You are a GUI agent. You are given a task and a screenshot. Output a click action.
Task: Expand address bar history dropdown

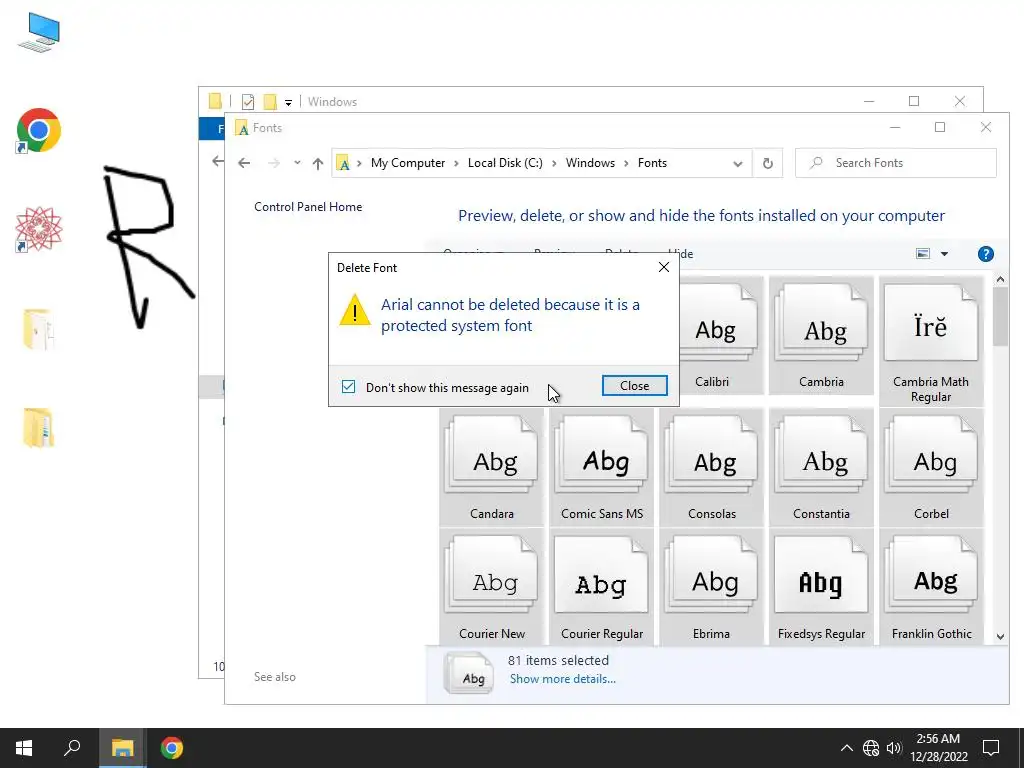coord(738,163)
